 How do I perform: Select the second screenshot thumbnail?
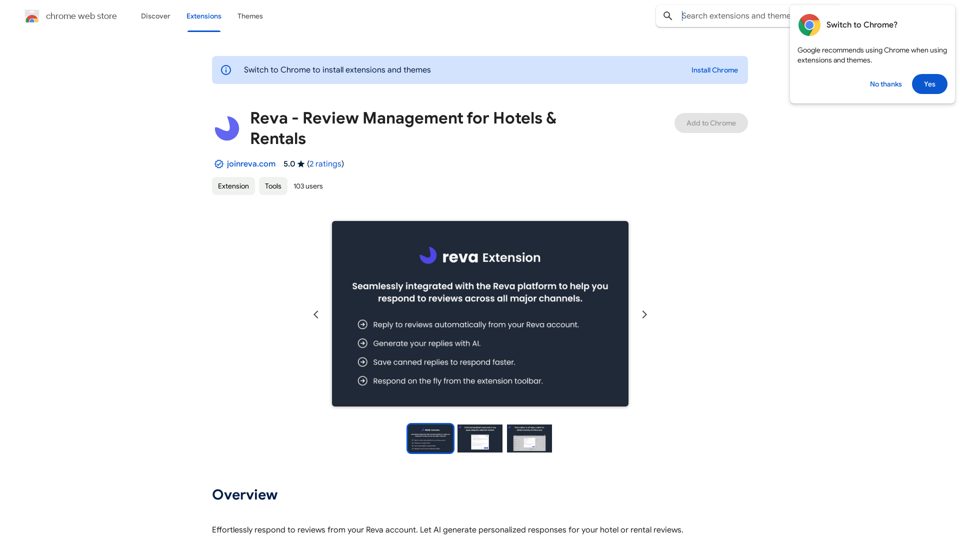pos(480,438)
